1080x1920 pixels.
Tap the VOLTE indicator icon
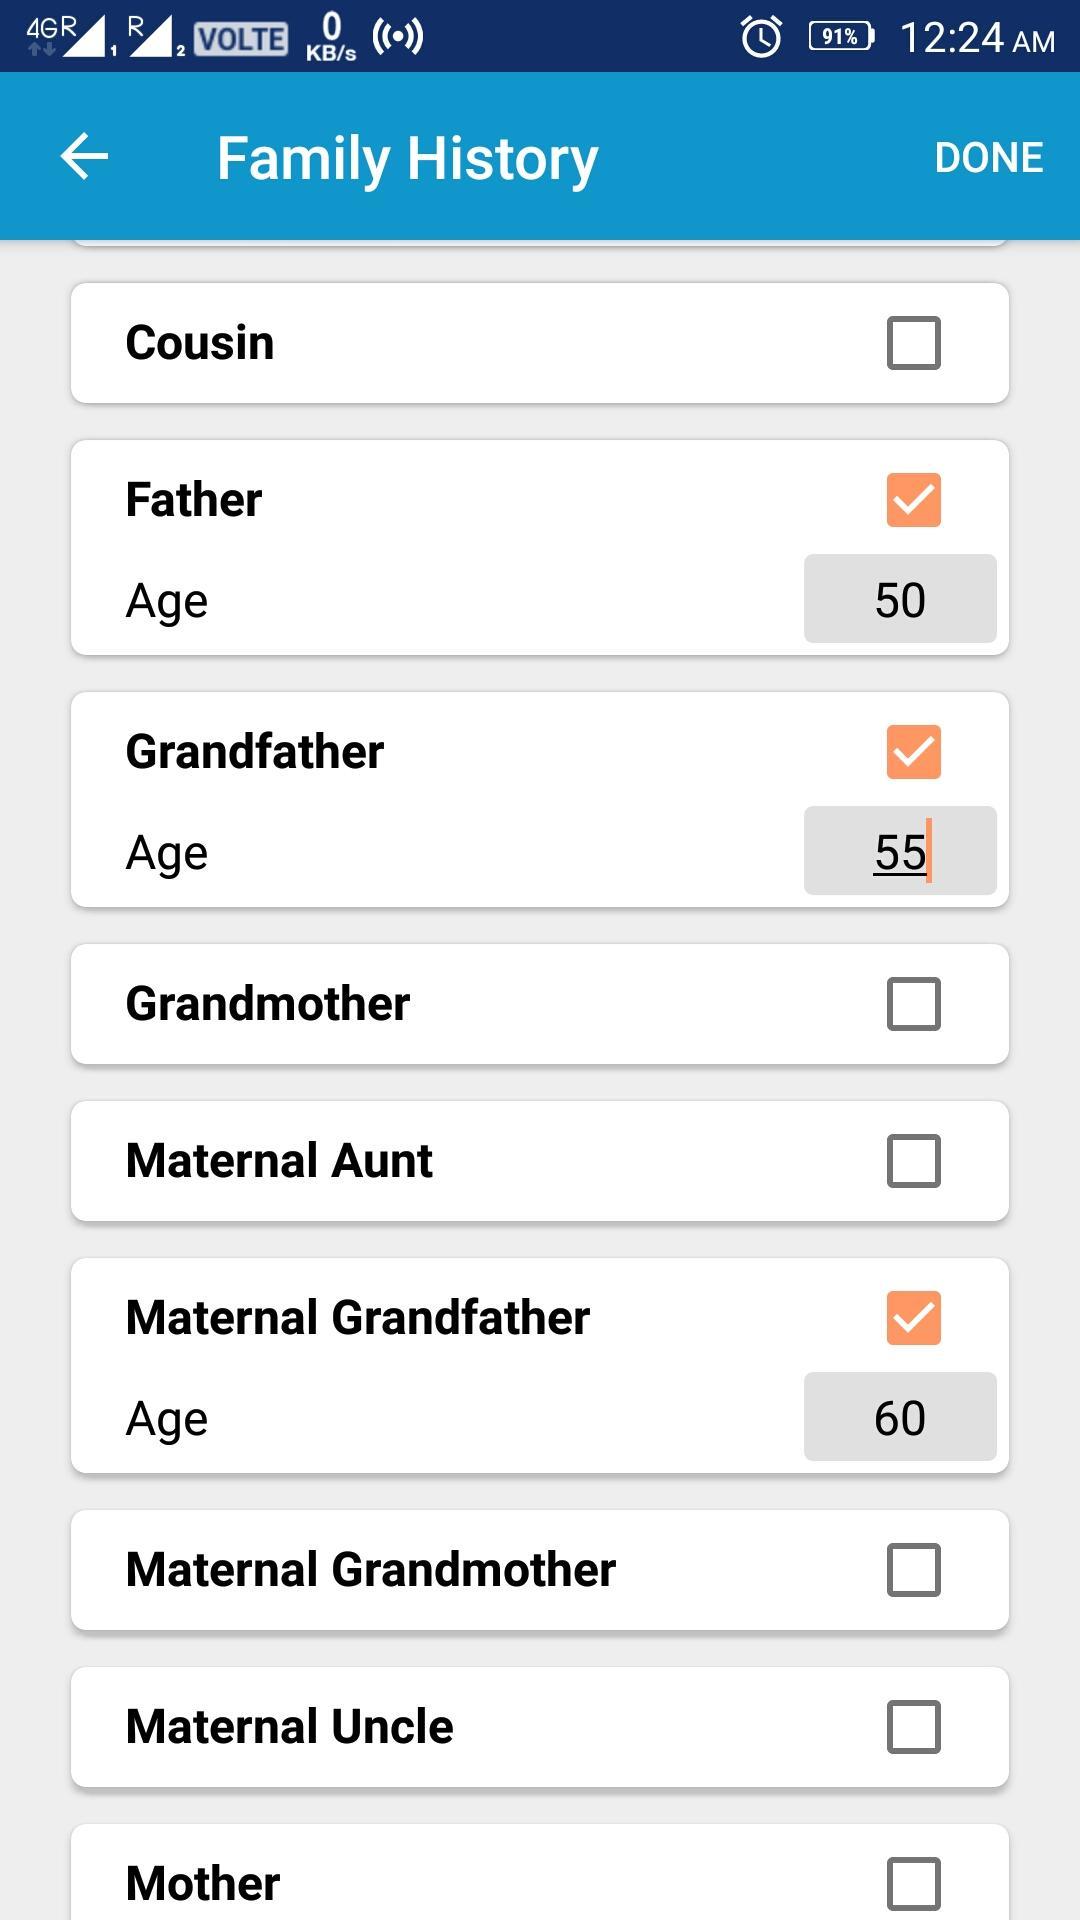[x=241, y=38]
